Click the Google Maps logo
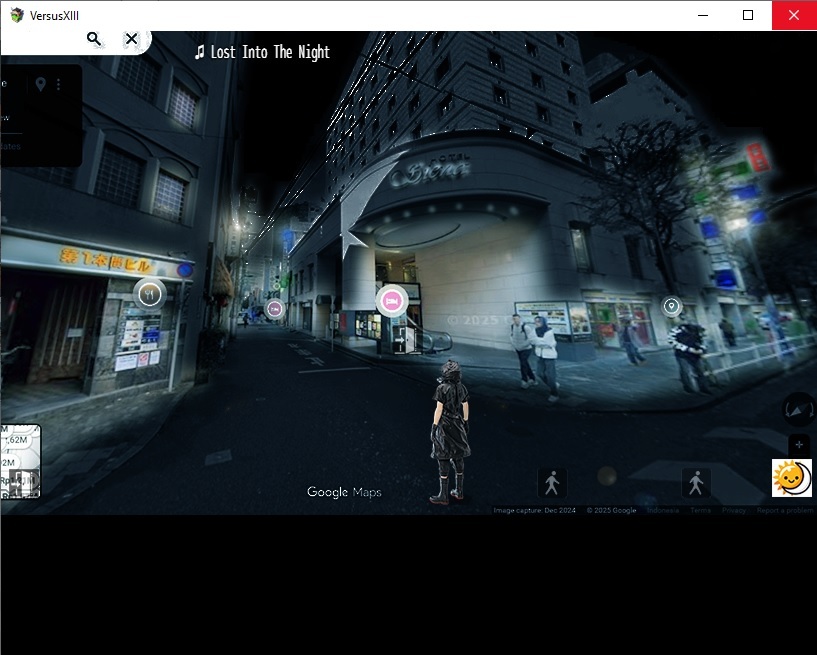 (x=344, y=492)
